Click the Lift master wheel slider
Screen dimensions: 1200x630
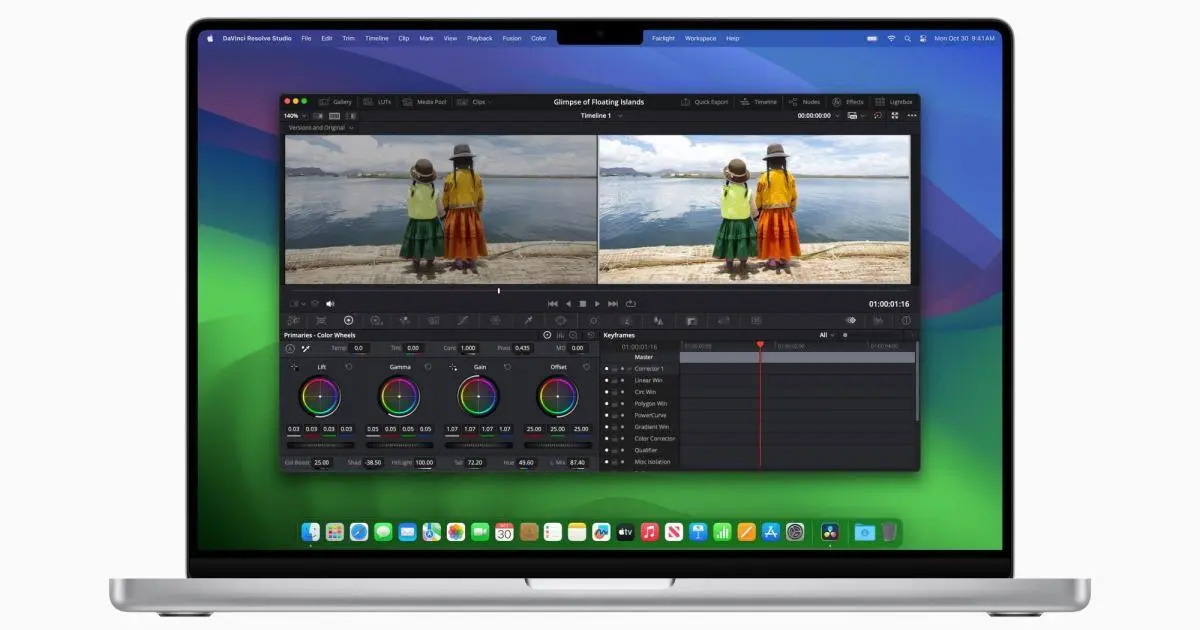tap(319, 445)
